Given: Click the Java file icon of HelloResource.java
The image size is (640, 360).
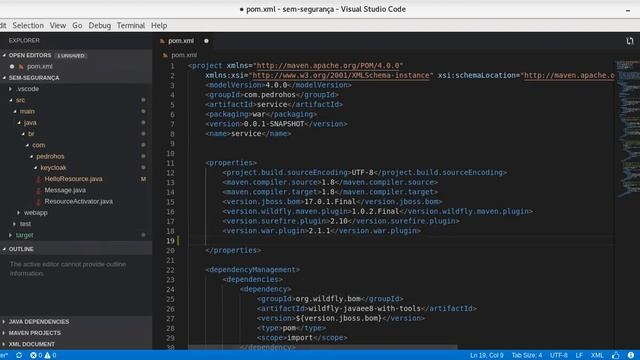Looking at the screenshot, I should pos(38,179).
